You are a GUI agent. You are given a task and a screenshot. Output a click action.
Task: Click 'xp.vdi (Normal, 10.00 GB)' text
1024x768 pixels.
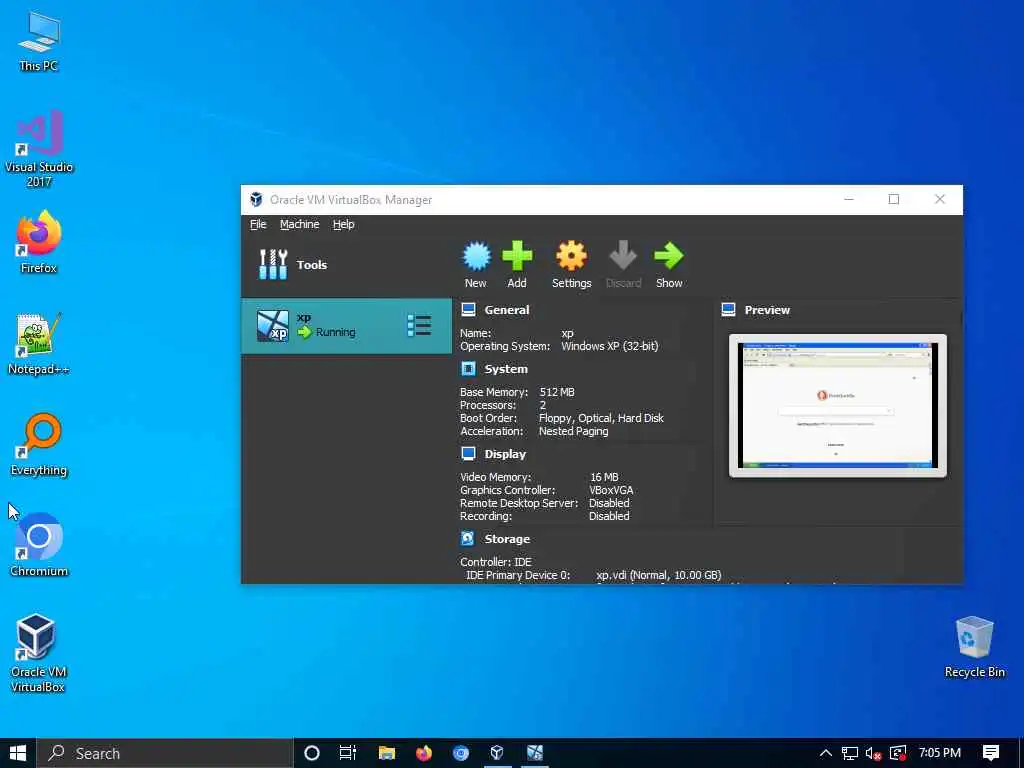click(x=659, y=575)
